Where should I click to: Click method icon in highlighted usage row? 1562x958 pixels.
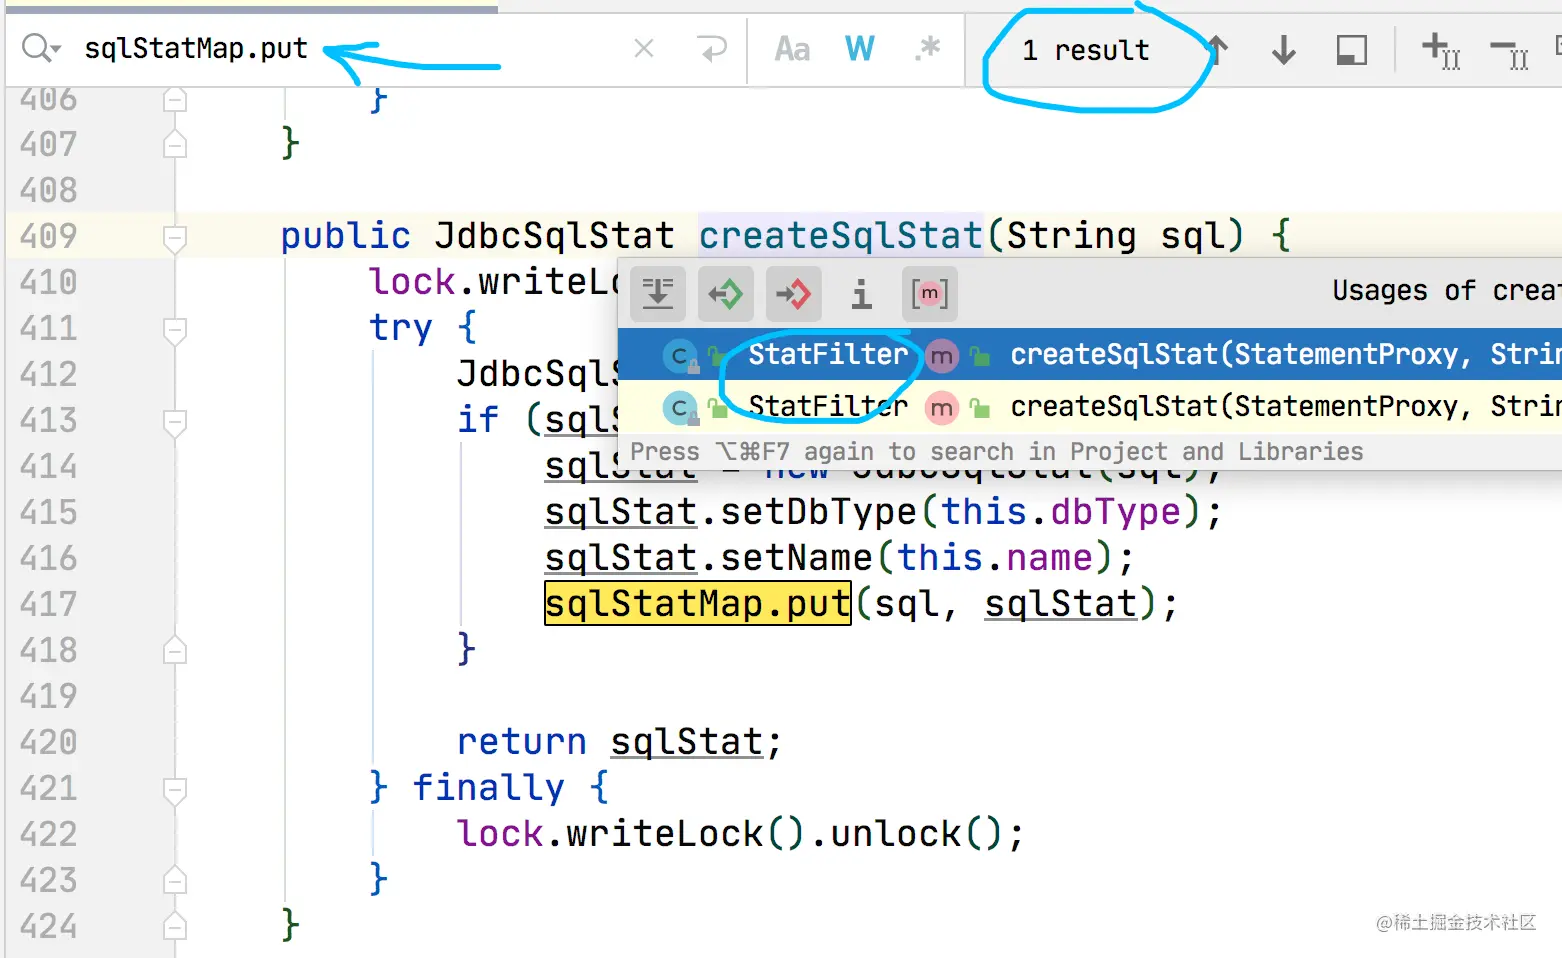click(x=941, y=356)
